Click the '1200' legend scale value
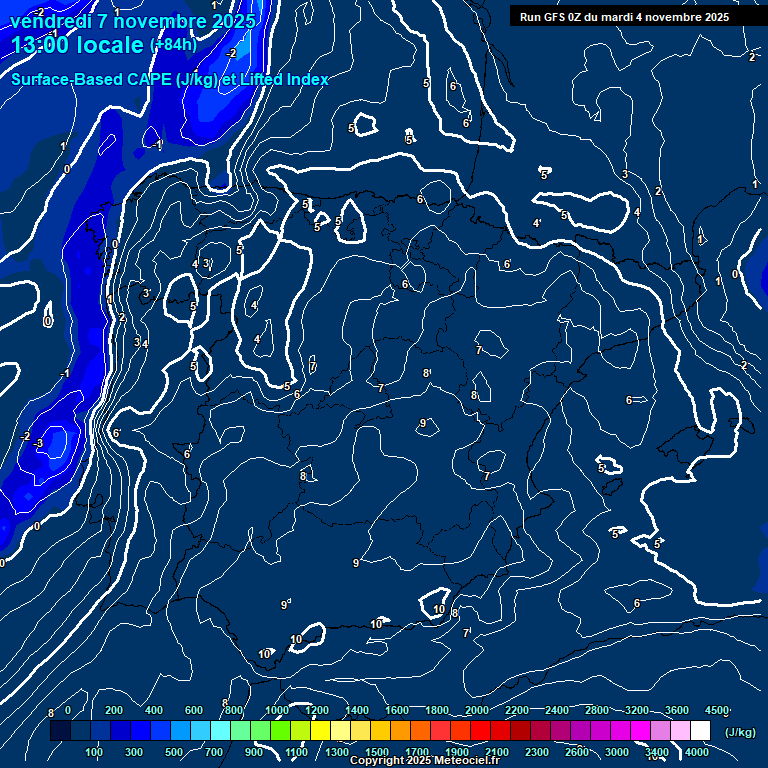Viewport: 768px width, 768px height. (317, 710)
